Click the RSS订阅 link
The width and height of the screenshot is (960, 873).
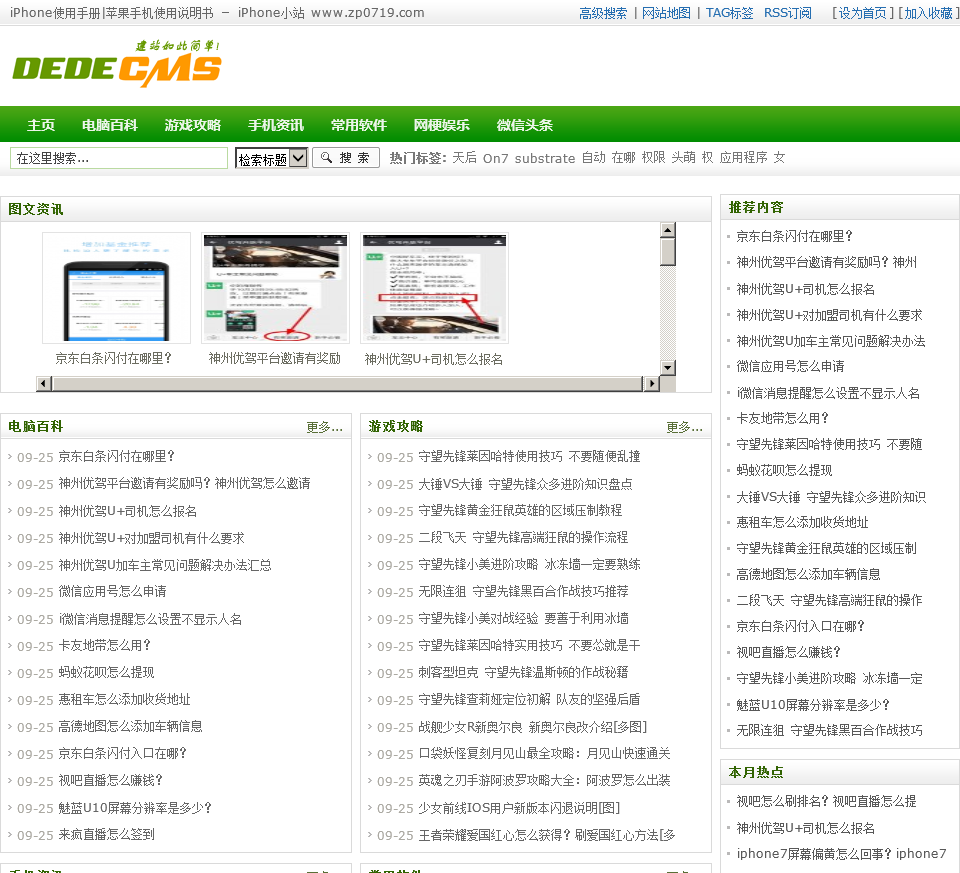[x=787, y=13]
